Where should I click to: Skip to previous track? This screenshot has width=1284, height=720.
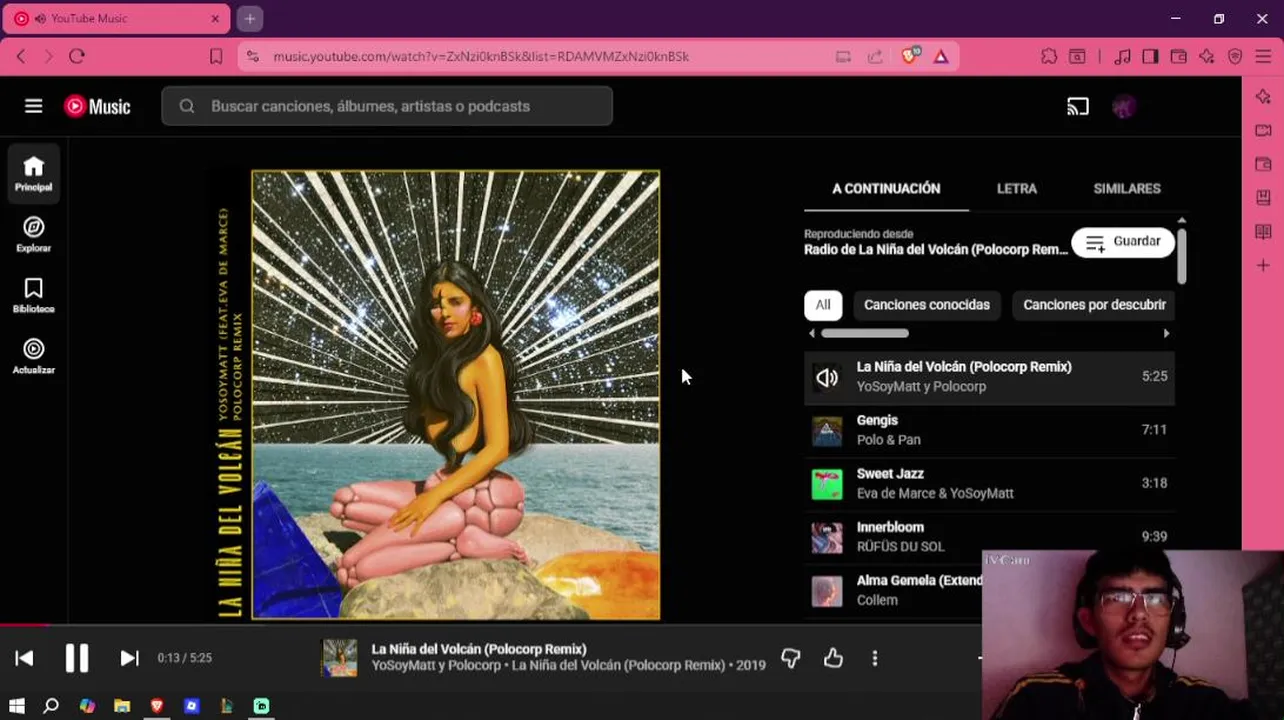25,658
